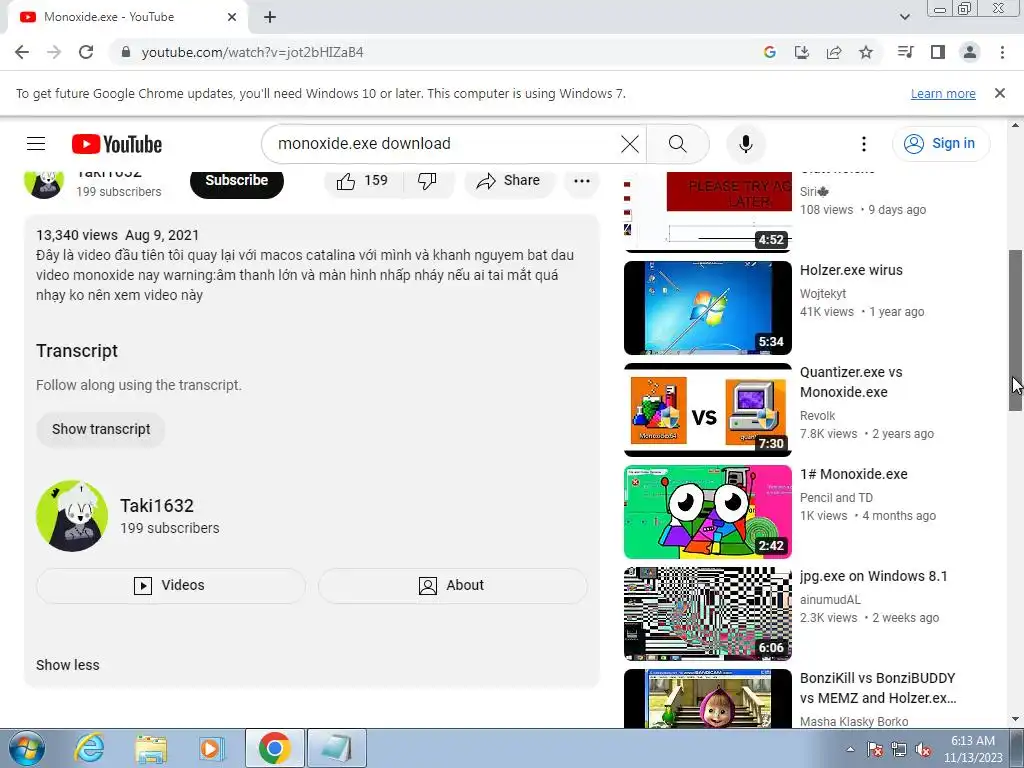Open YouTube settings three-dot menu
Viewport: 1024px width, 768px height.
864,144
